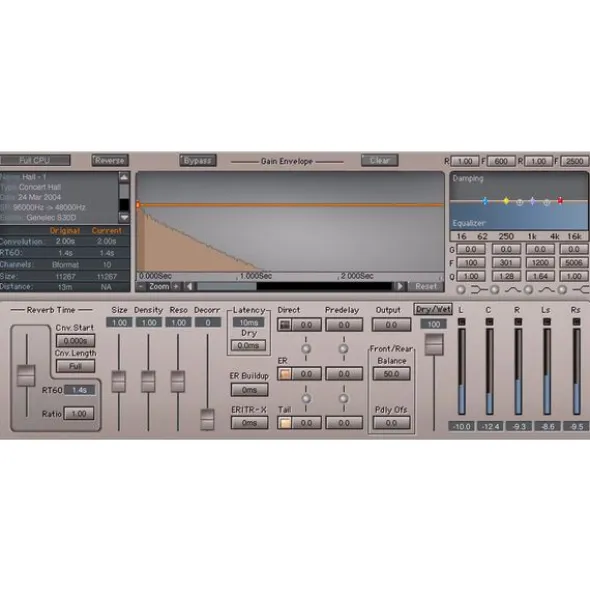Click the Clear gain envelope button
590x591 pixels.
[379, 161]
